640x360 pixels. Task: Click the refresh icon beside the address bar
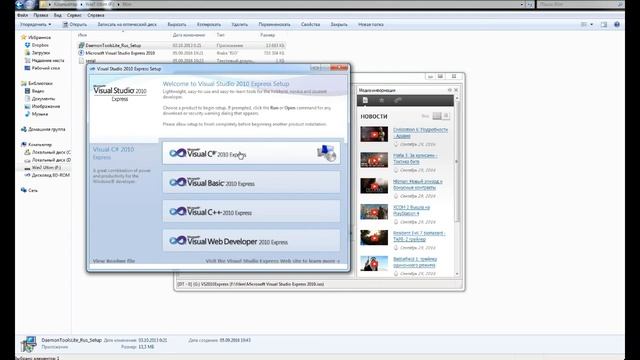click(x=530, y=4)
